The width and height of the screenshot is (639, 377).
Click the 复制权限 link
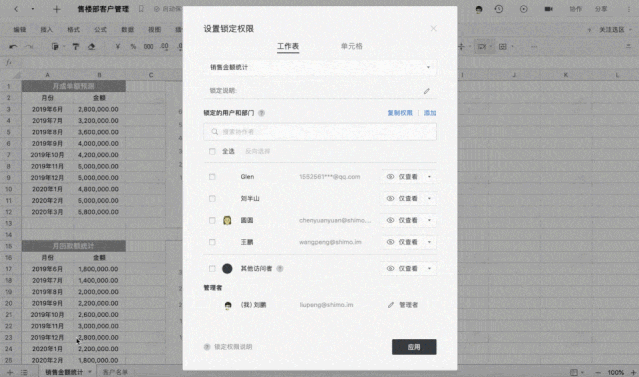400,113
